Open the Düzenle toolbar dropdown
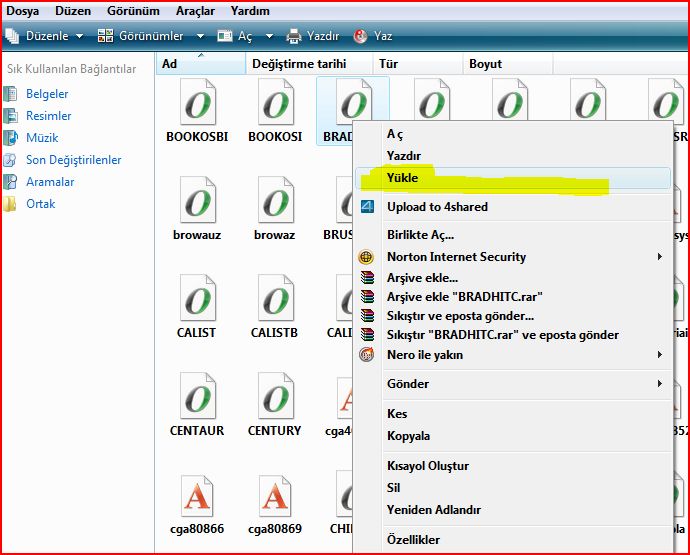Image resolution: width=690 pixels, height=555 pixels. pos(44,36)
